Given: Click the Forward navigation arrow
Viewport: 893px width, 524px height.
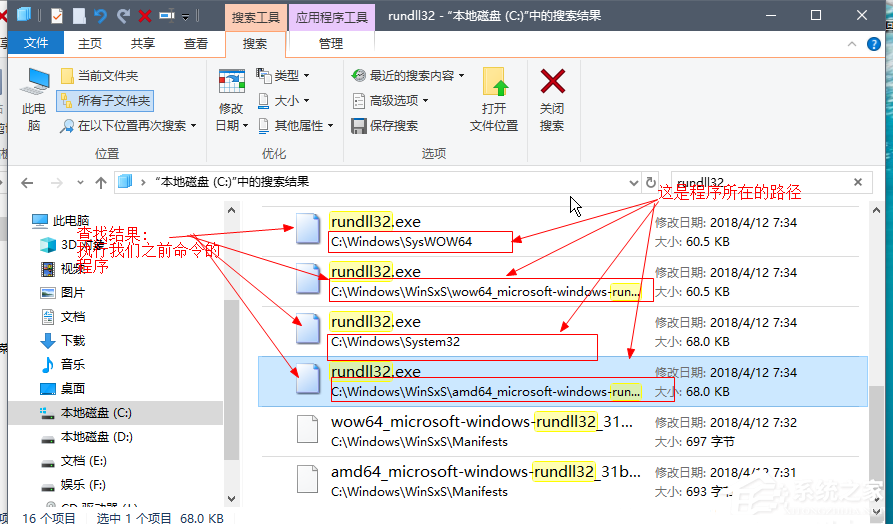Looking at the screenshot, I should coord(56,182).
